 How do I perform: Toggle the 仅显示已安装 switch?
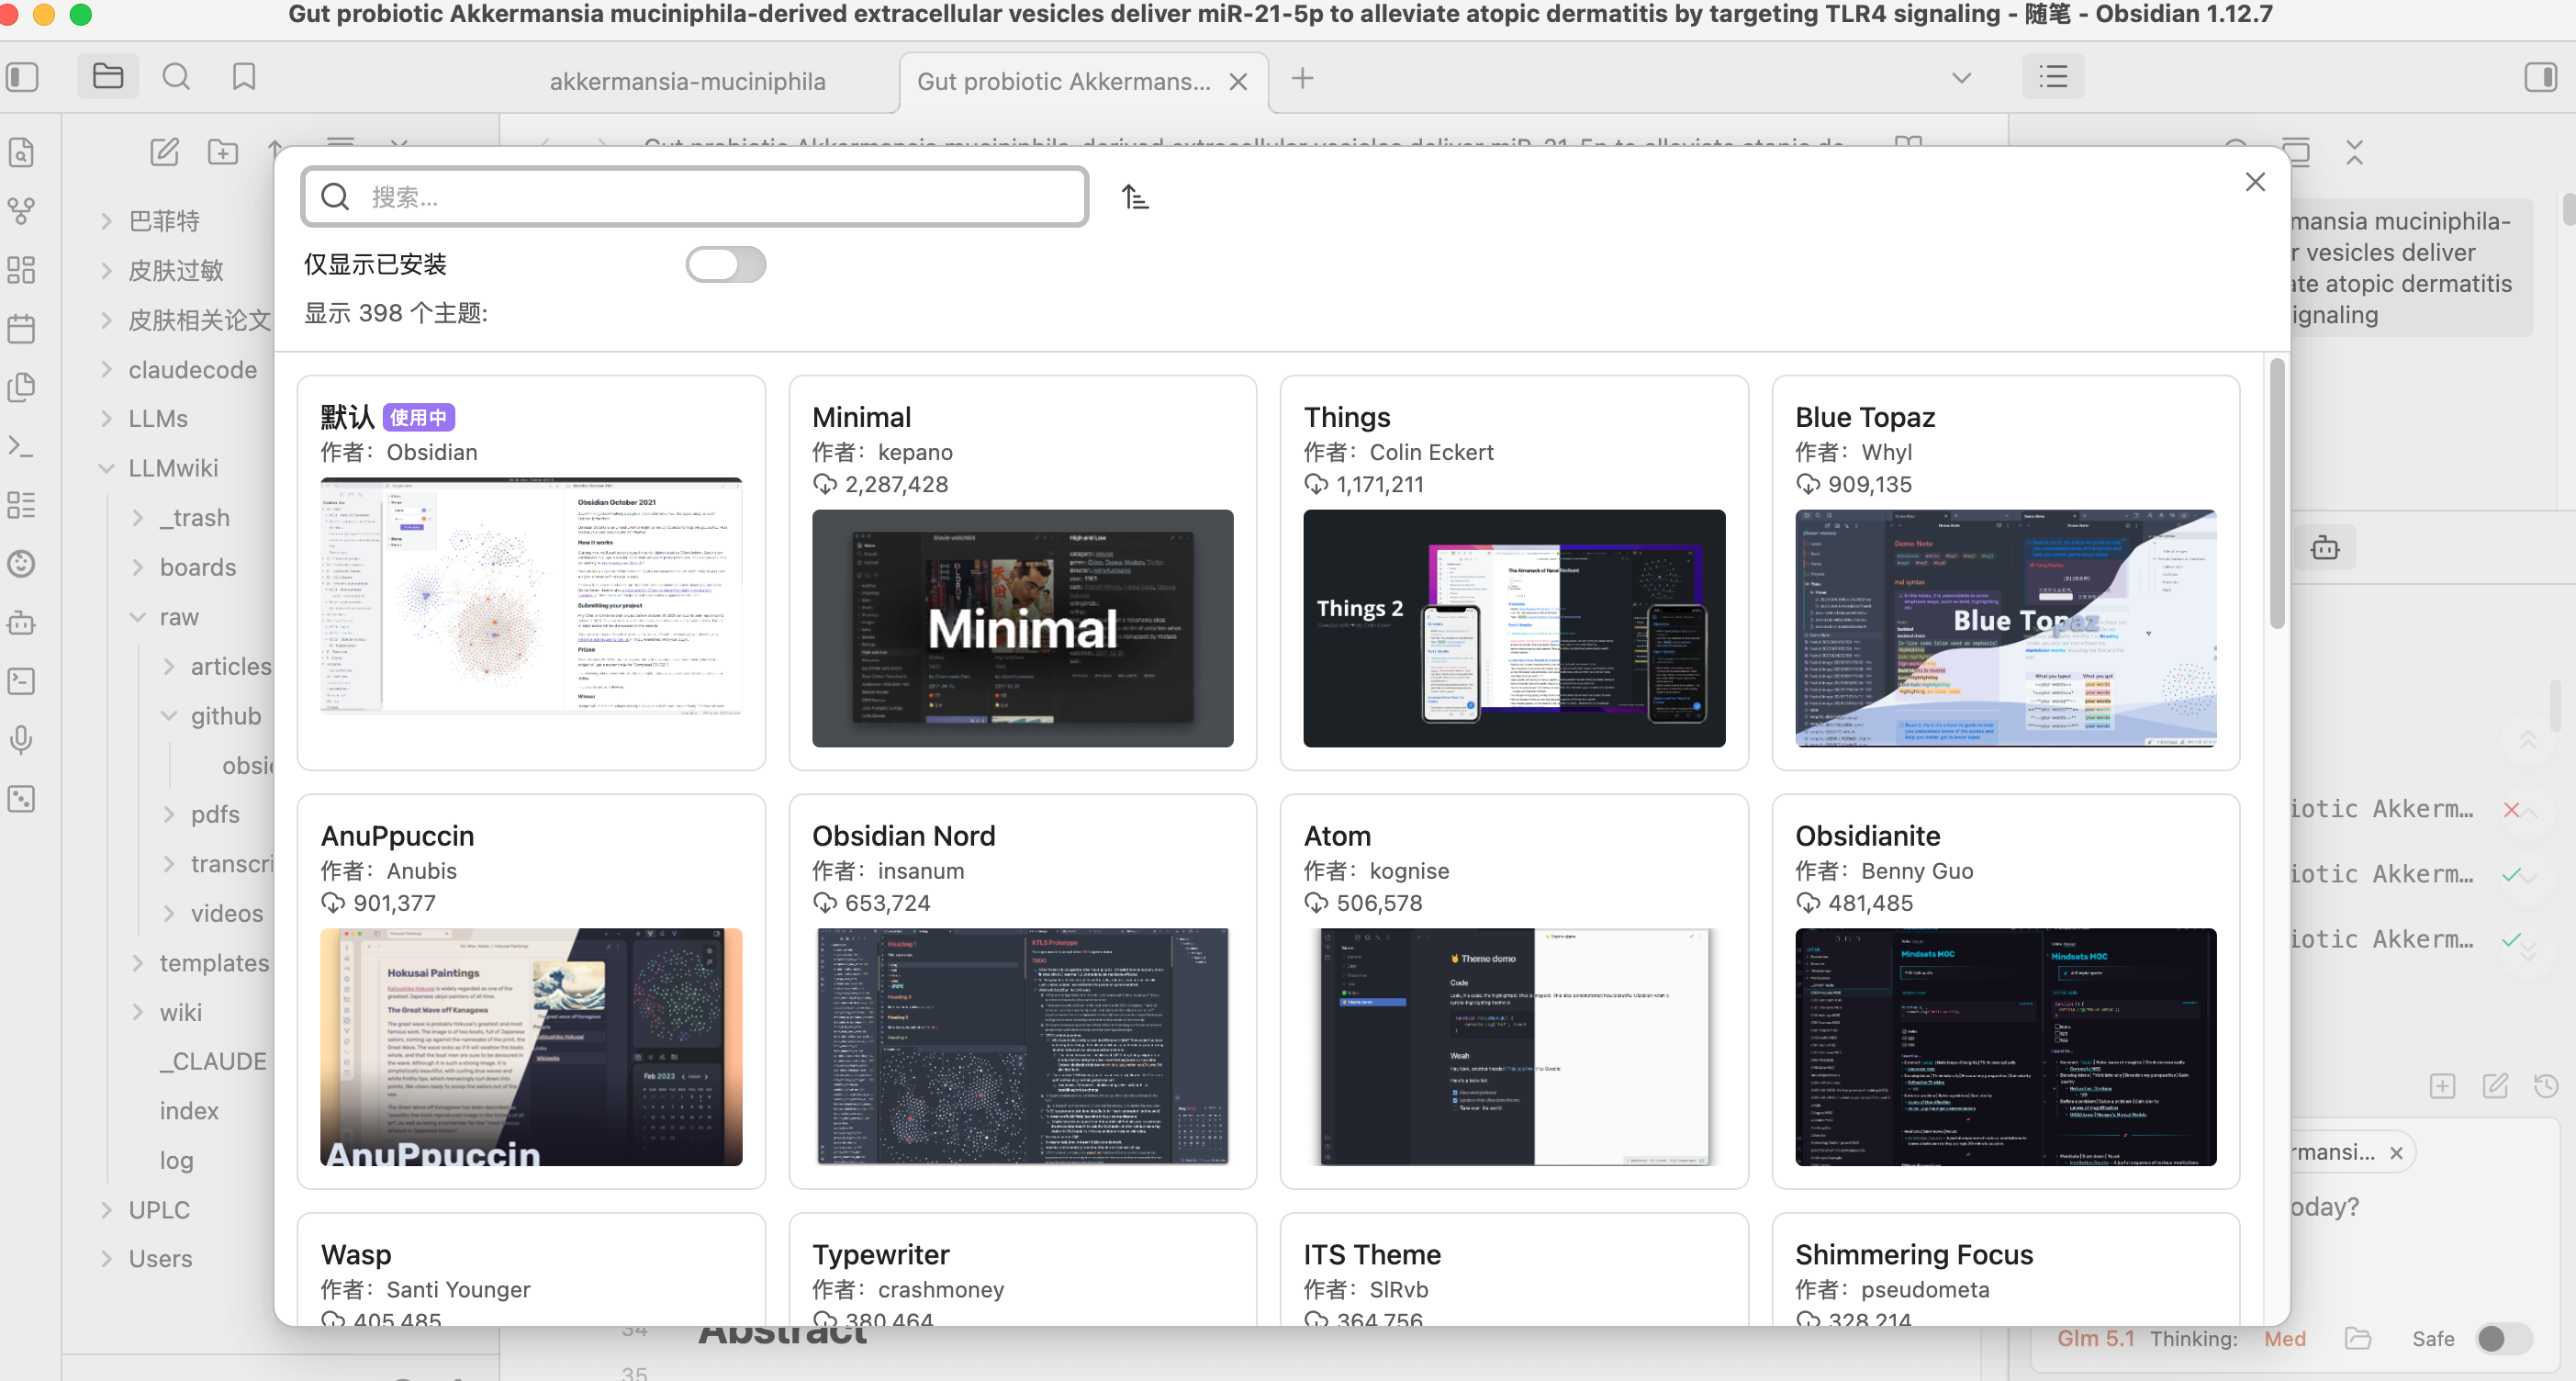click(726, 265)
